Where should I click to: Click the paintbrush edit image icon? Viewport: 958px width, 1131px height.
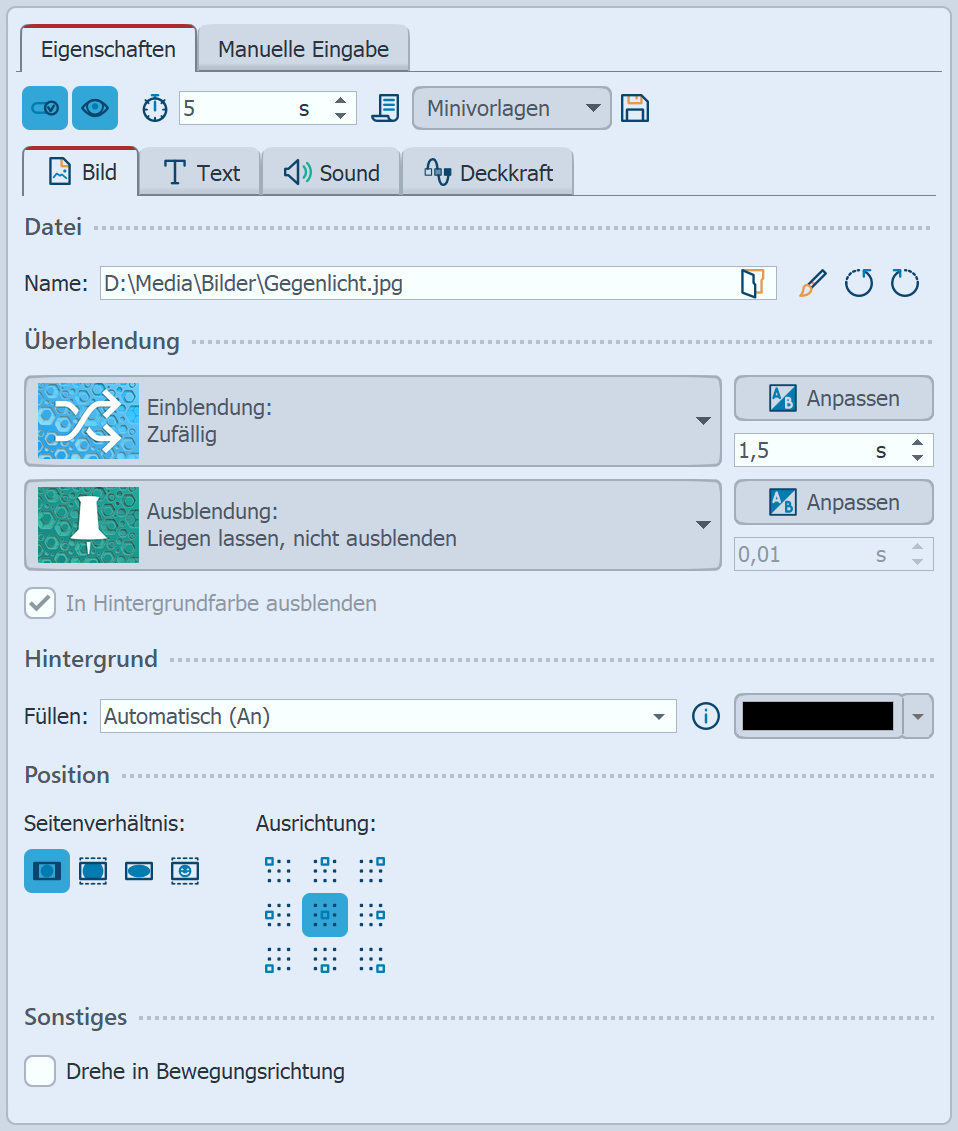812,284
